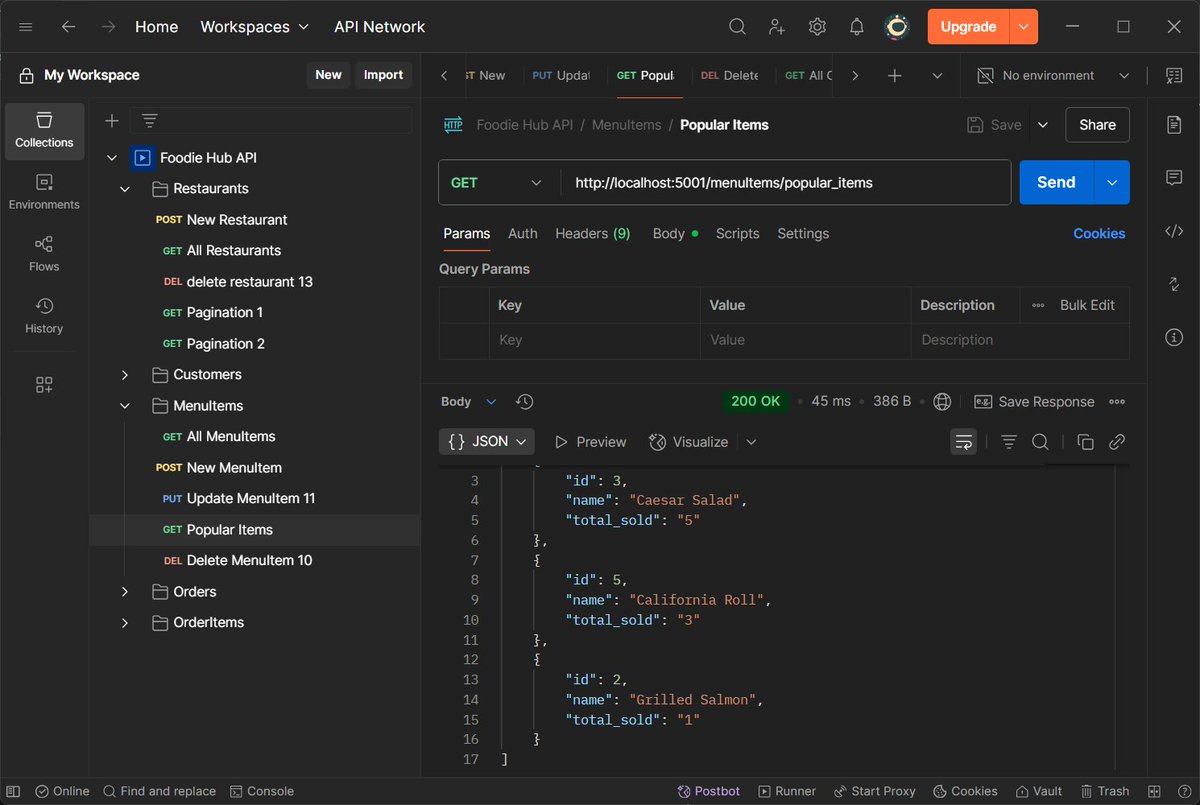This screenshot has height=805, width=1200.
Task: Click the Import button
Action: coord(383,75)
